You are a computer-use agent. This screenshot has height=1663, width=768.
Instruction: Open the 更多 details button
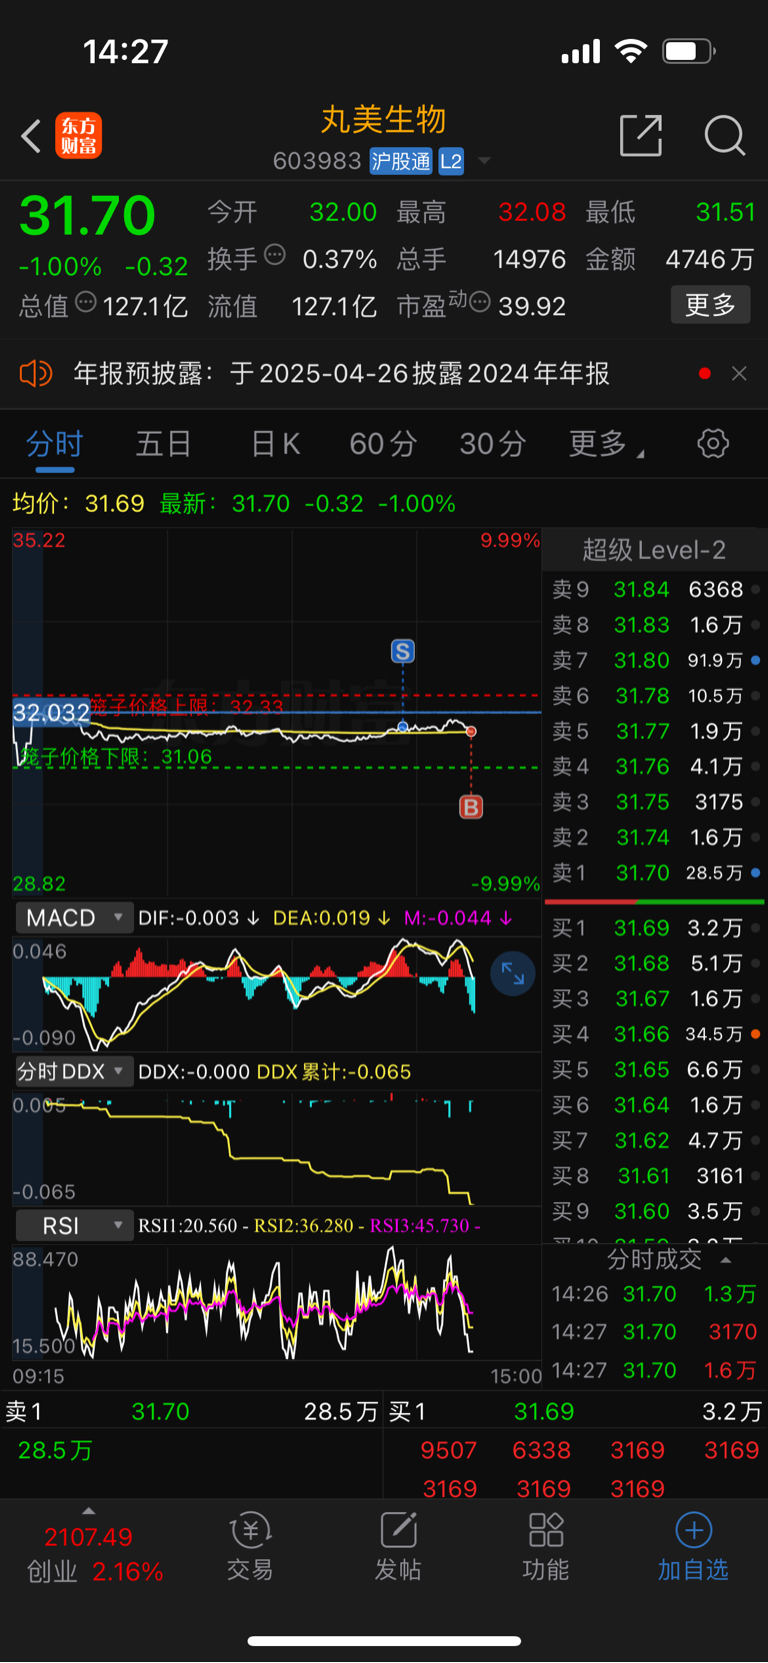tap(710, 305)
